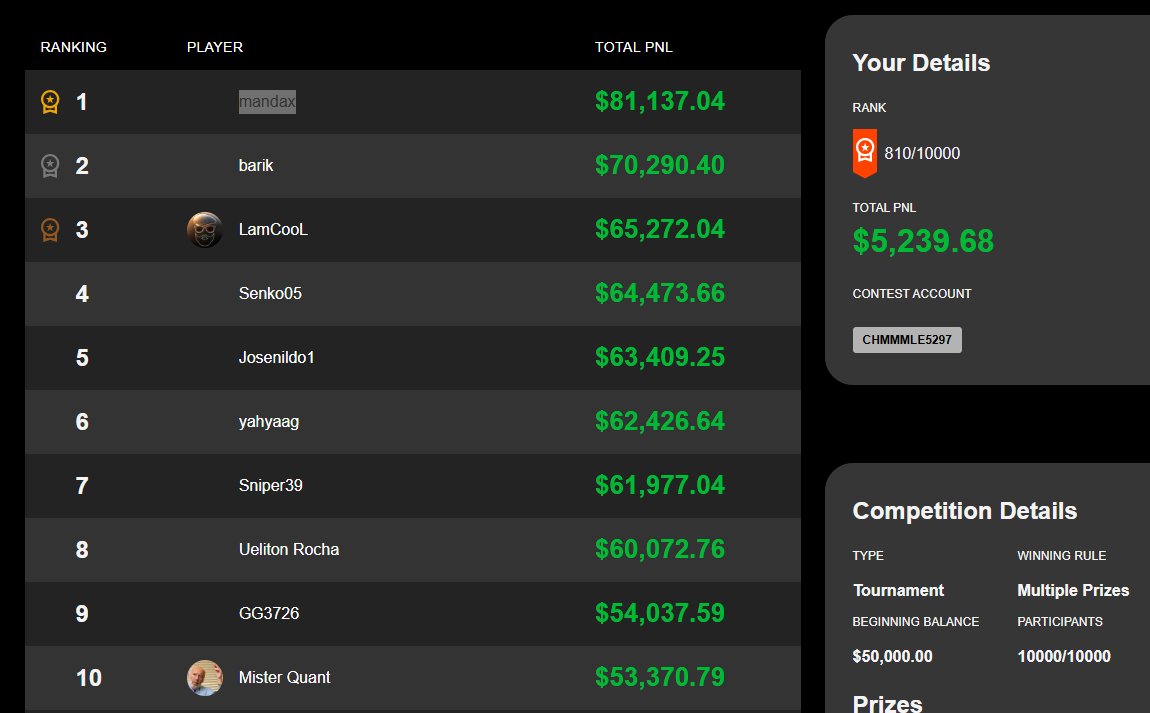Click the Tournament type value
Viewport: 1150px width, 713px height.
[x=898, y=590]
